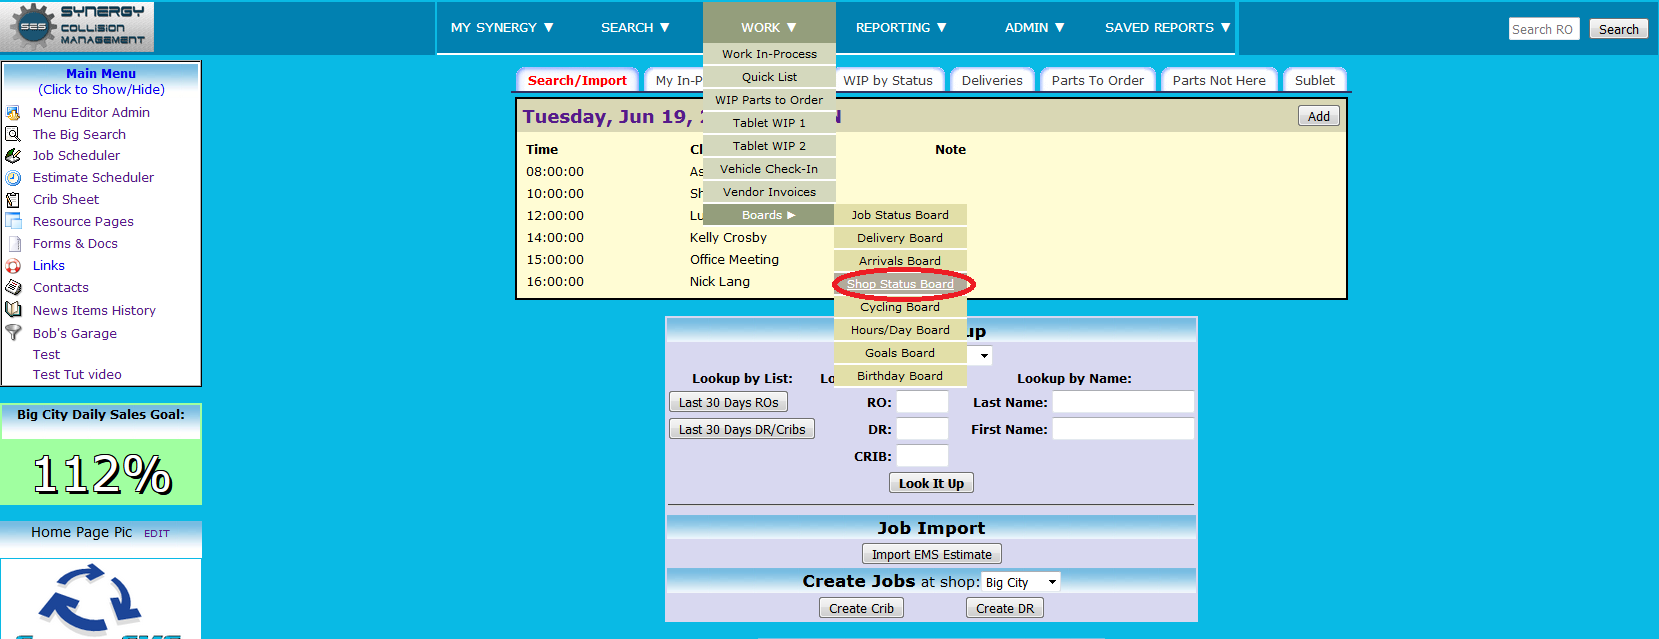The image size is (1659, 639).
Task: Click the Menu Editor Admin icon
Action: [13, 113]
